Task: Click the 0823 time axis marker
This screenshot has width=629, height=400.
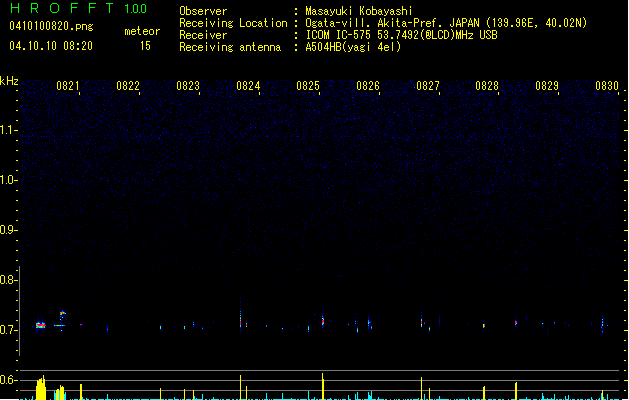Action: 188,86
